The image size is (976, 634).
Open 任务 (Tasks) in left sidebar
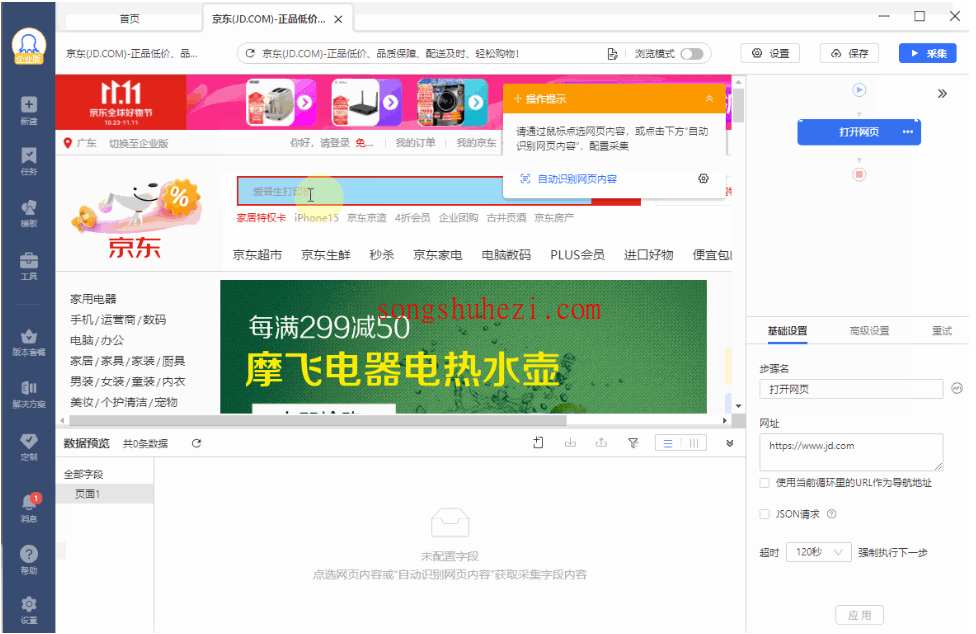29,161
